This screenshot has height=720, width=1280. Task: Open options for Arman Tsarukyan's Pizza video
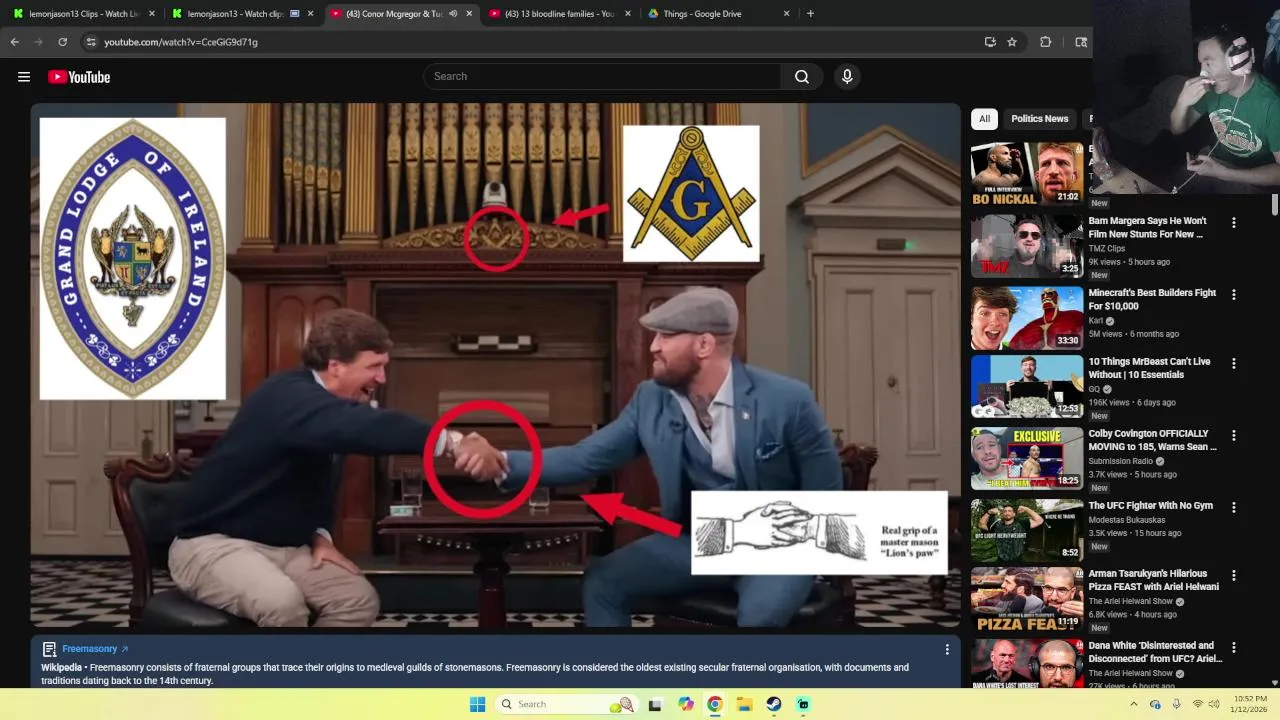(1234, 575)
